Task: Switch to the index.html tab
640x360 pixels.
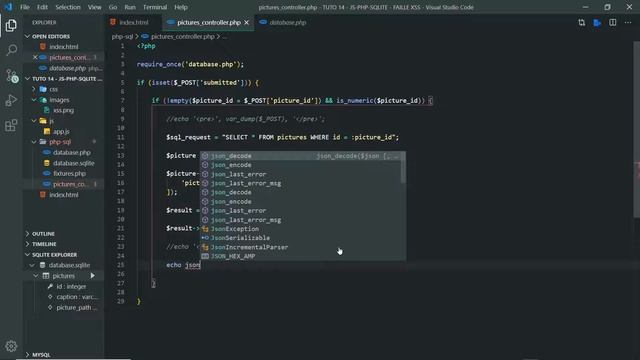Action: coord(133,23)
